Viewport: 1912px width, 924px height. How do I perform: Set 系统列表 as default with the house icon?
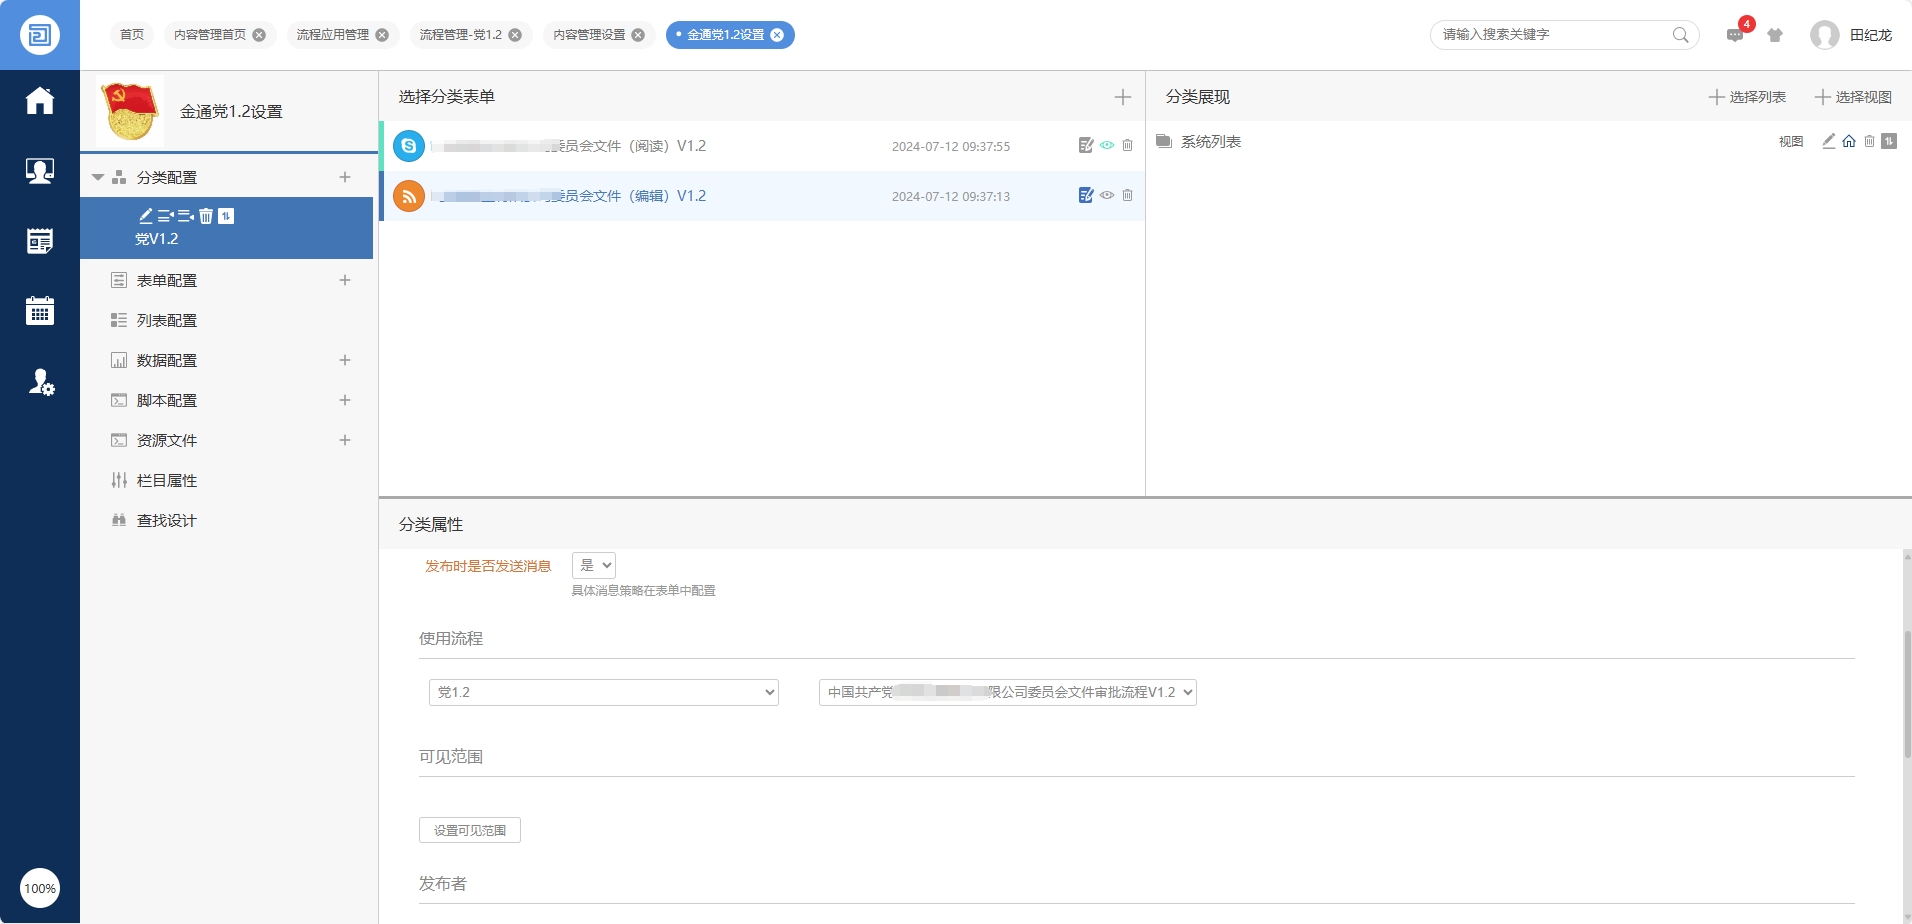tap(1849, 141)
